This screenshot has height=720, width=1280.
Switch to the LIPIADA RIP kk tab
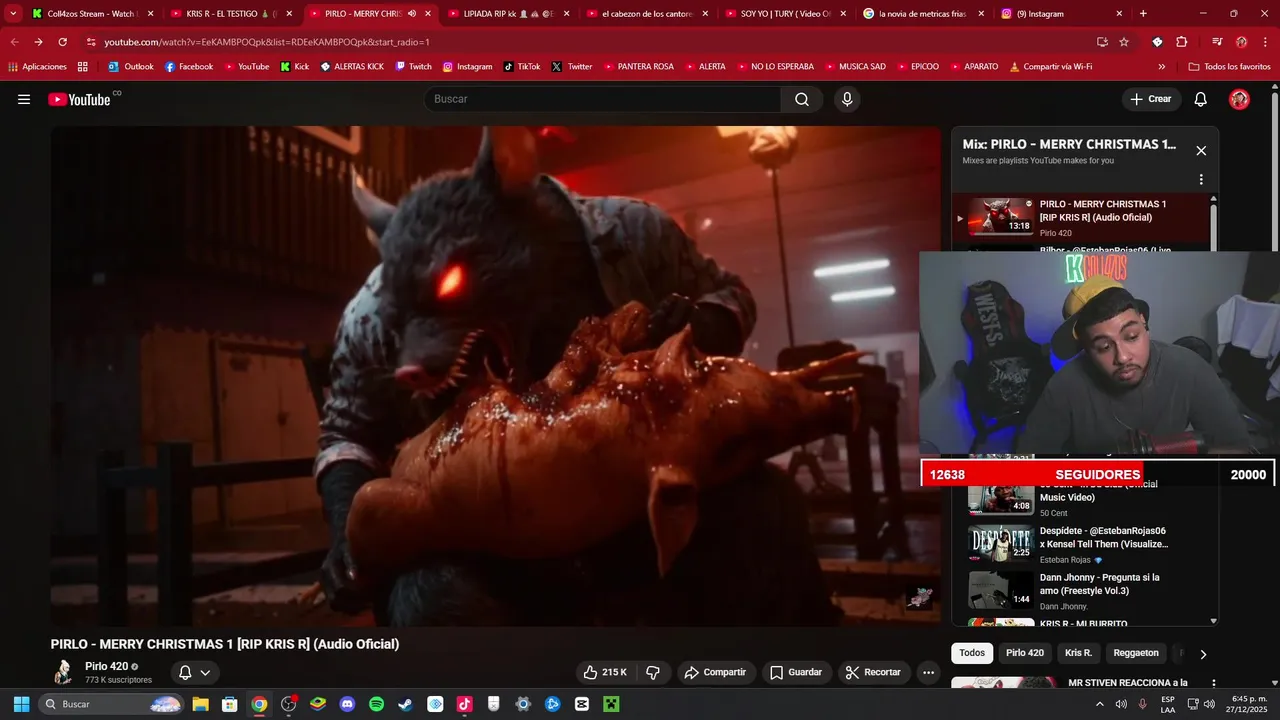[509, 14]
